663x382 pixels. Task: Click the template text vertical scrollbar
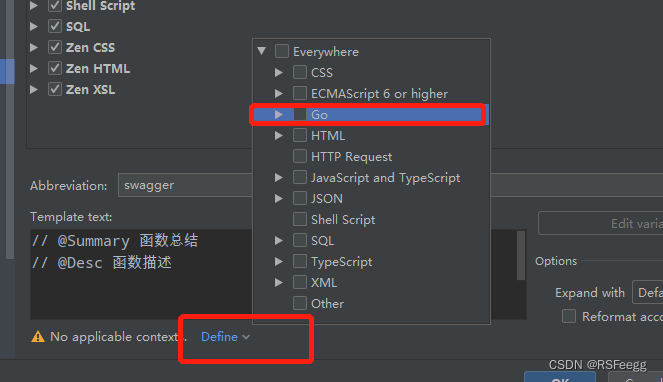521,255
